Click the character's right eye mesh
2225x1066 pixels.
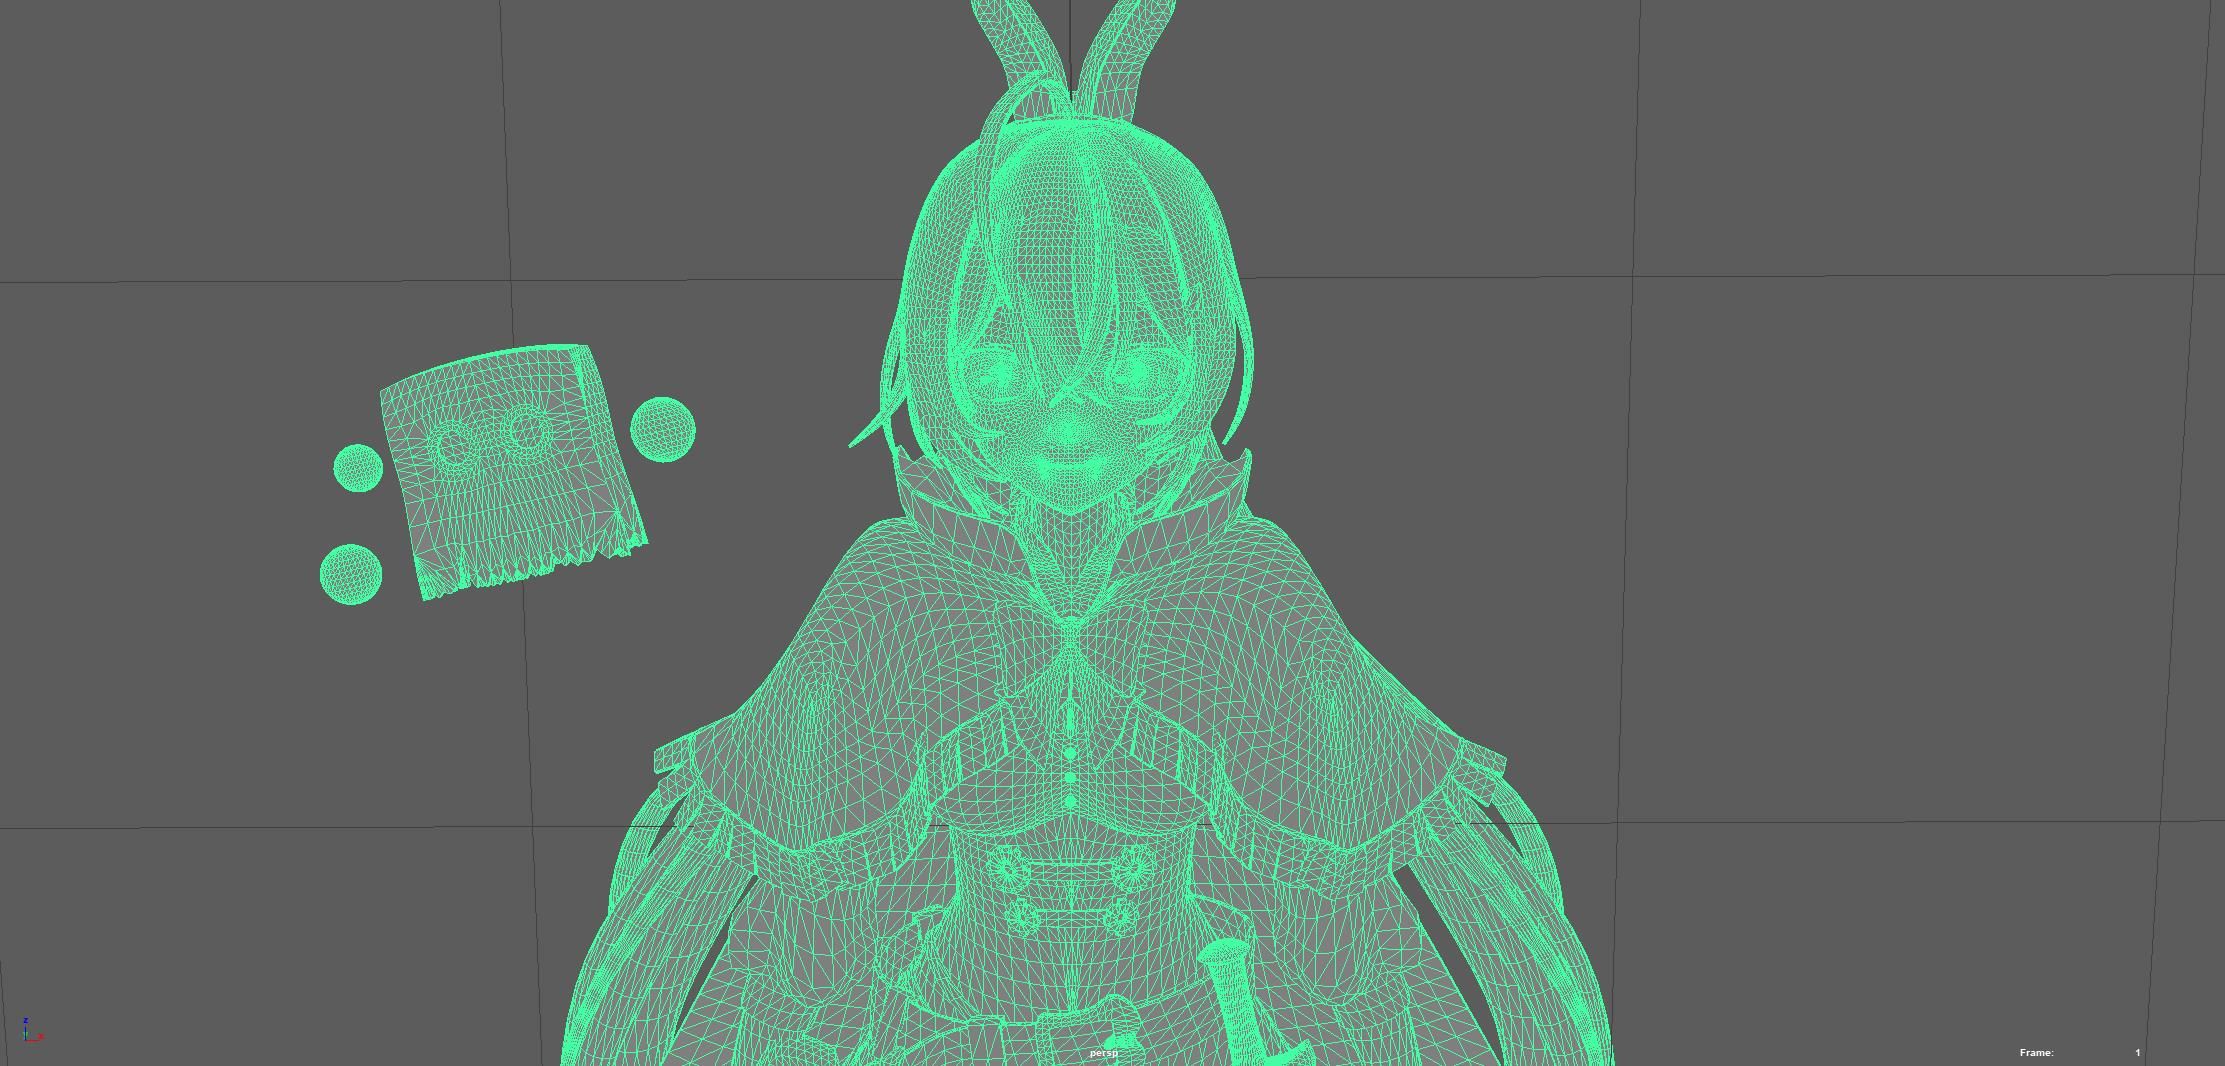click(1135, 372)
